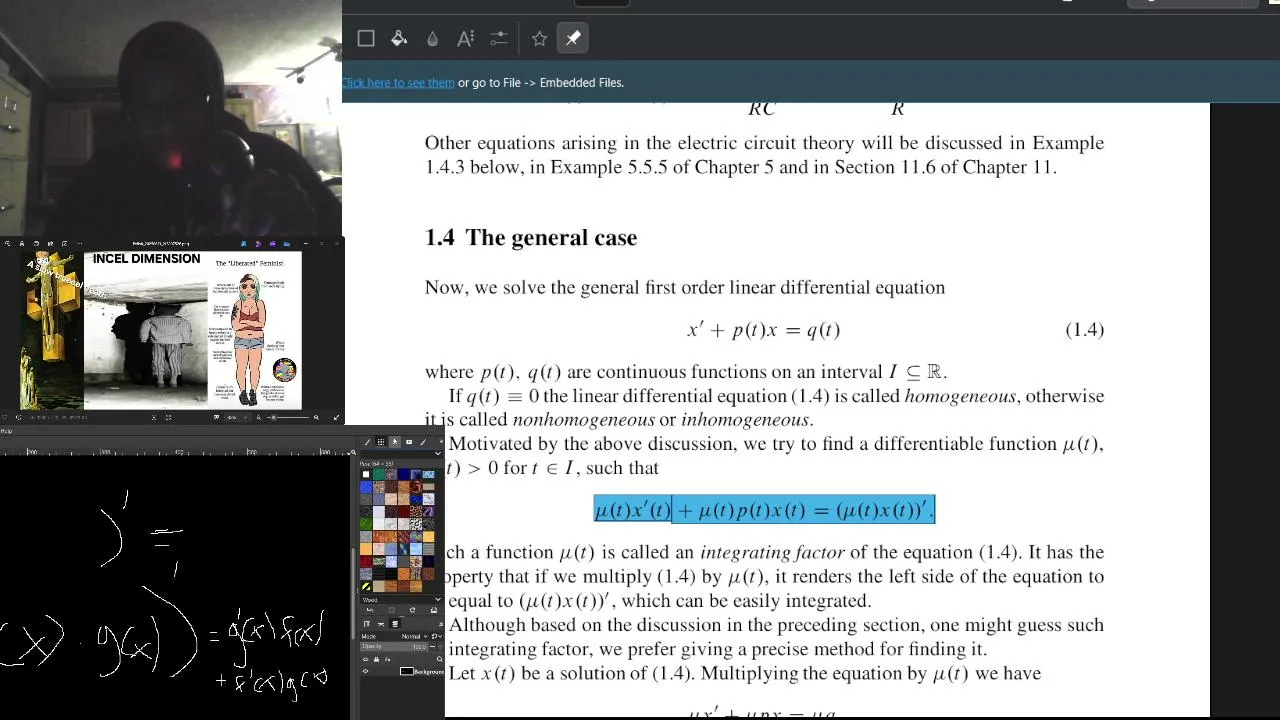Select the highlighted integrating factor equation
The image size is (1280, 720).
[x=764, y=510]
